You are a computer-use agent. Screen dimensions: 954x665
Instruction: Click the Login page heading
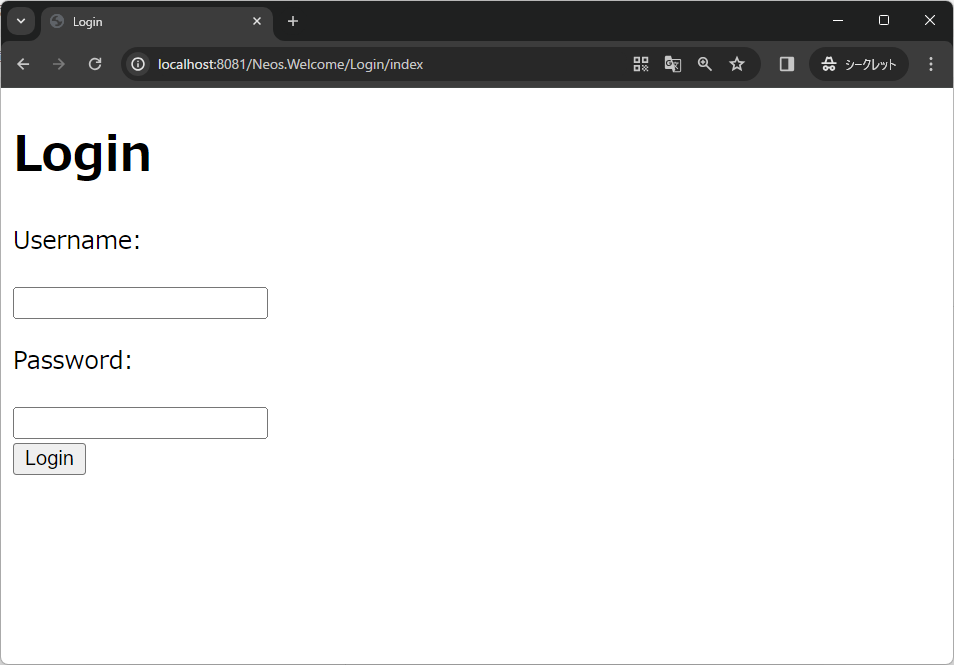click(82, 155)
